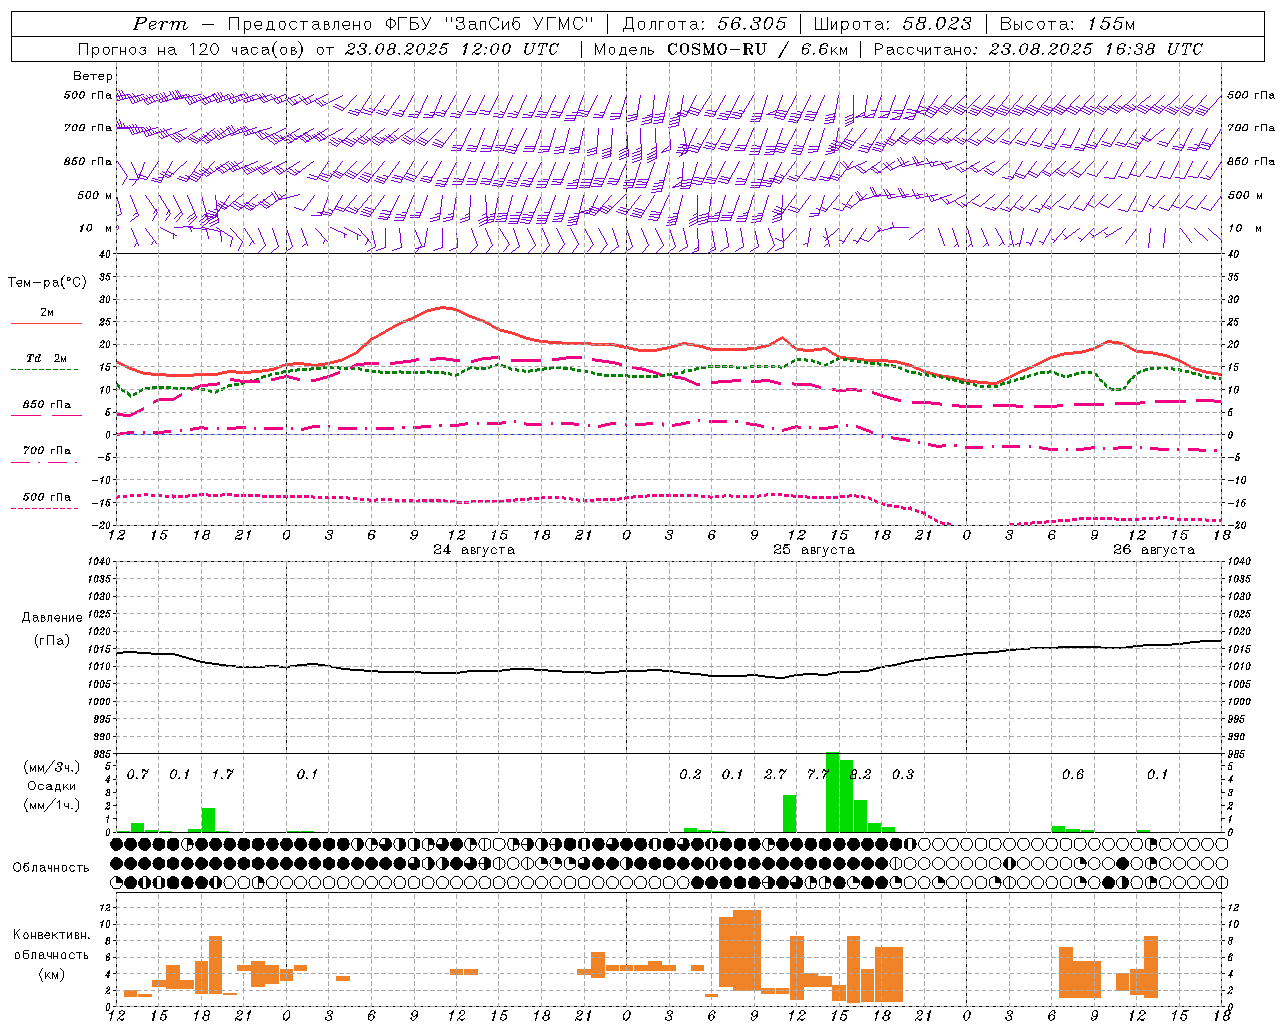Click the model label "COSMO-RU / 6.6км"
This screenshot has height=1024, width=1280.
point(758,49)
